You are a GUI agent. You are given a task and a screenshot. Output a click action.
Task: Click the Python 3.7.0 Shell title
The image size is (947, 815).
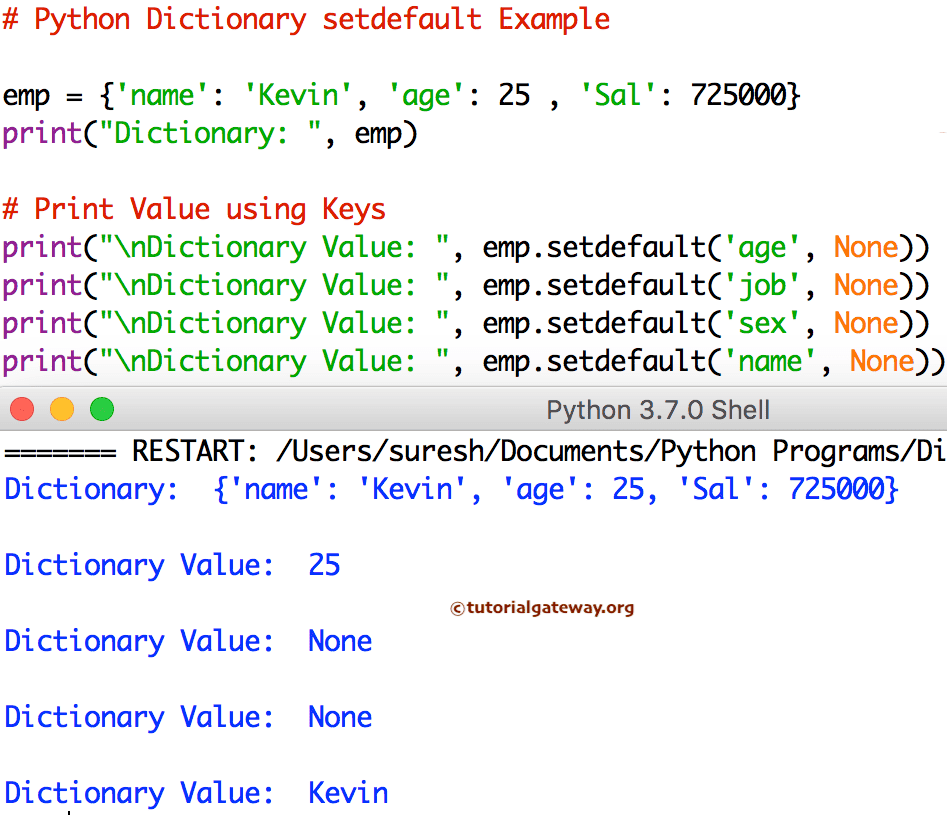(x=657, y=409)
